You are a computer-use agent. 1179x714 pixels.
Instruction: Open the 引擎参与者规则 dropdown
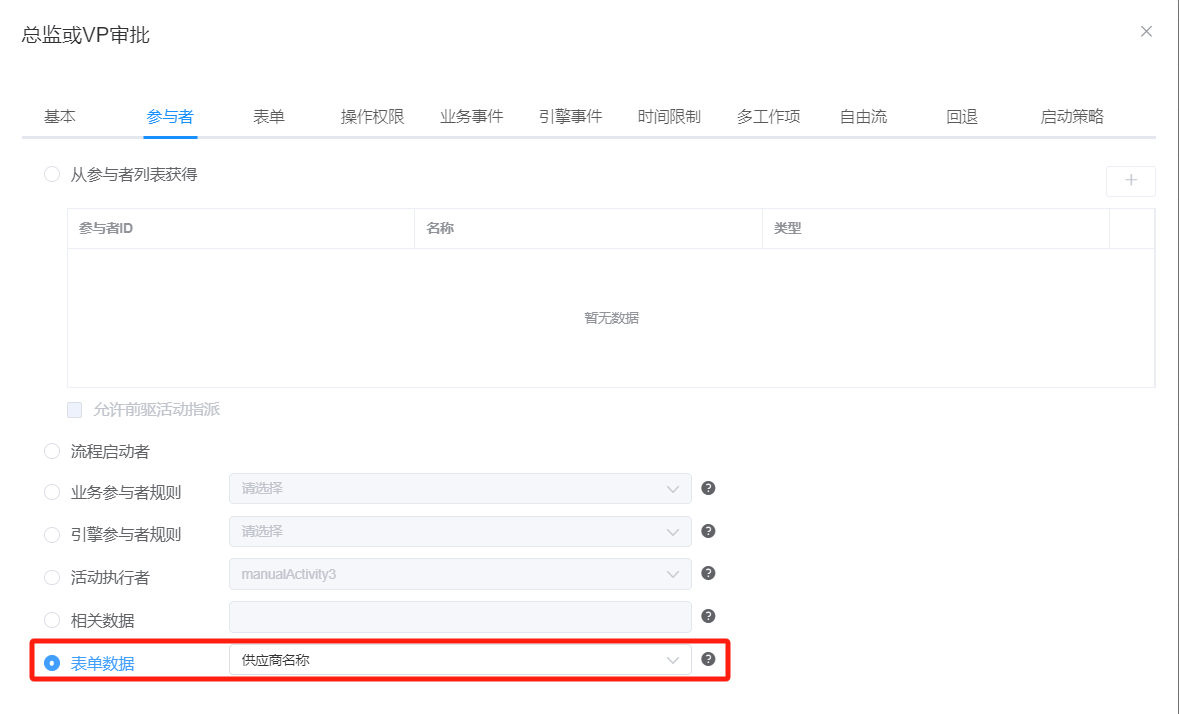(x=460, y=531)
